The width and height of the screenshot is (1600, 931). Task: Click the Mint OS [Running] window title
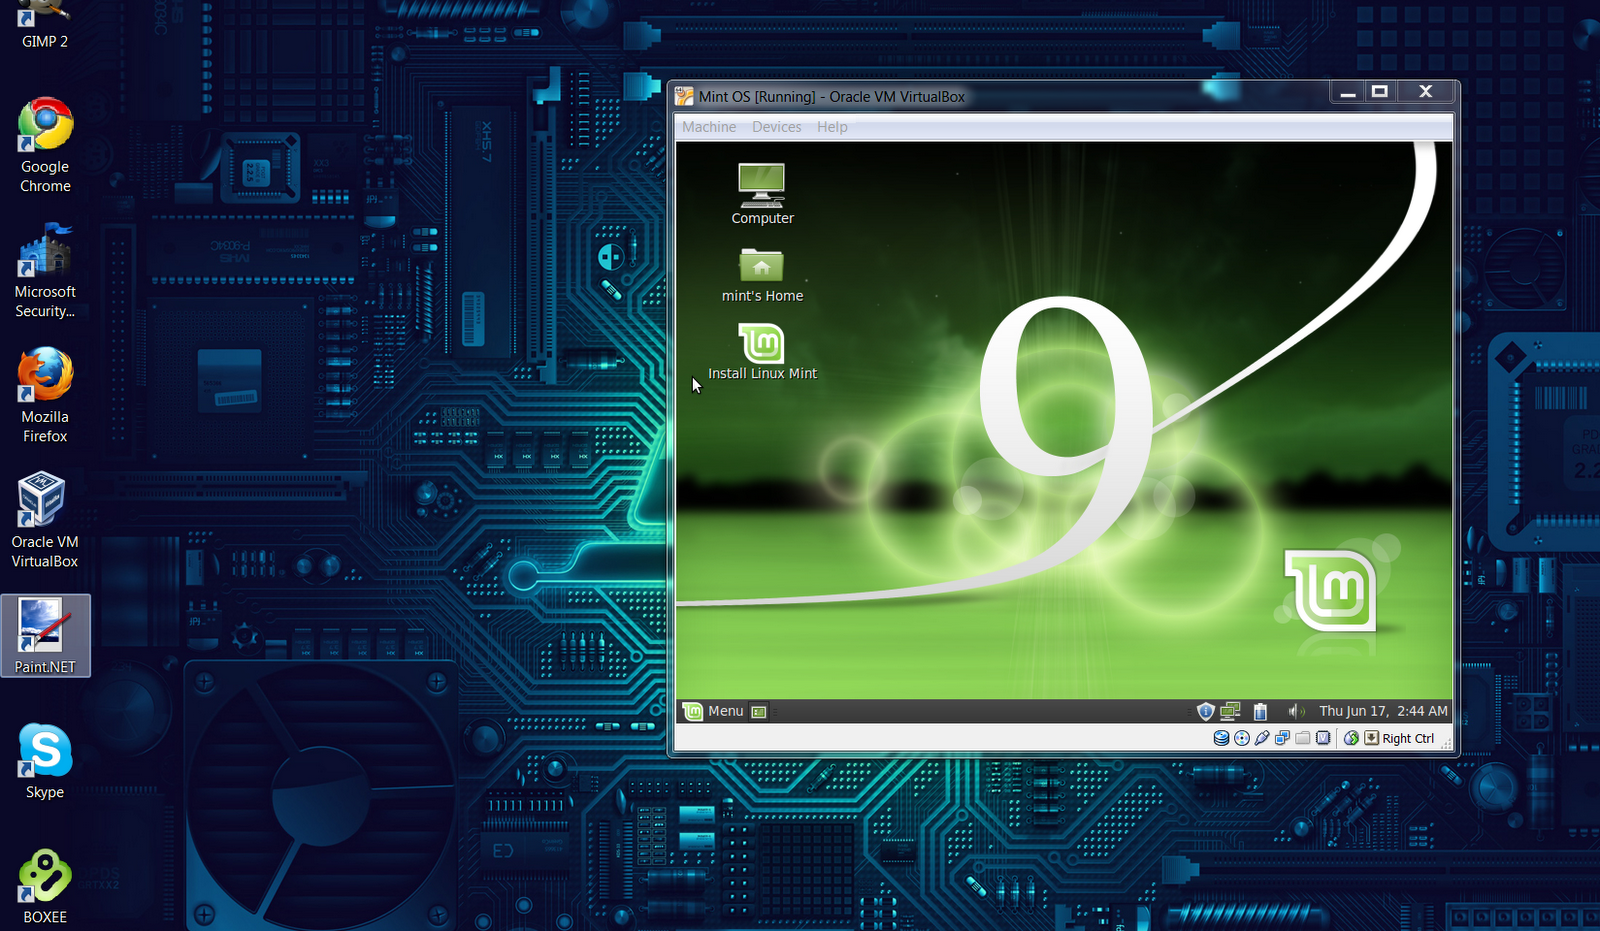pos(832,97)
